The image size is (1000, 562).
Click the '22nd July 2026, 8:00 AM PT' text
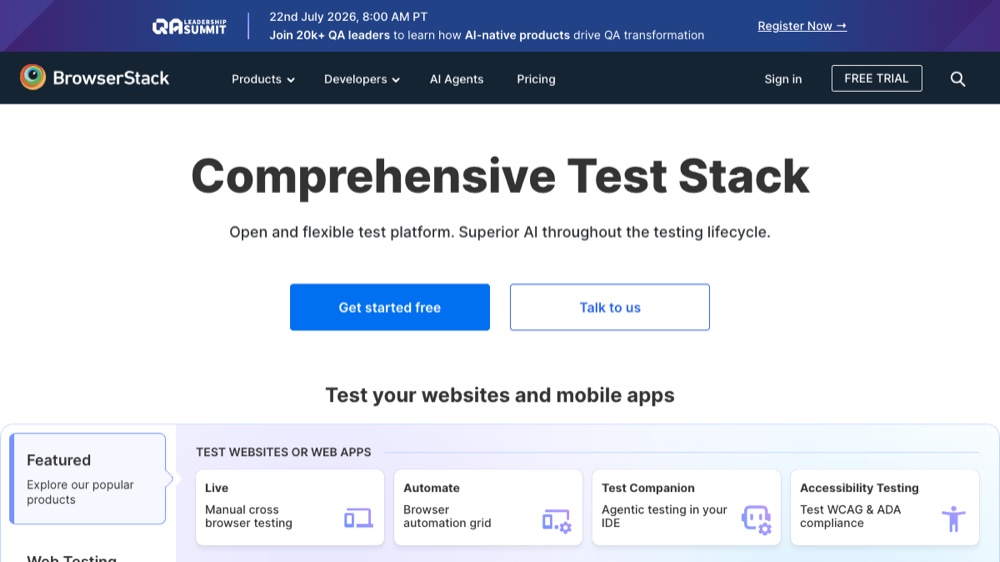[348, 17]
